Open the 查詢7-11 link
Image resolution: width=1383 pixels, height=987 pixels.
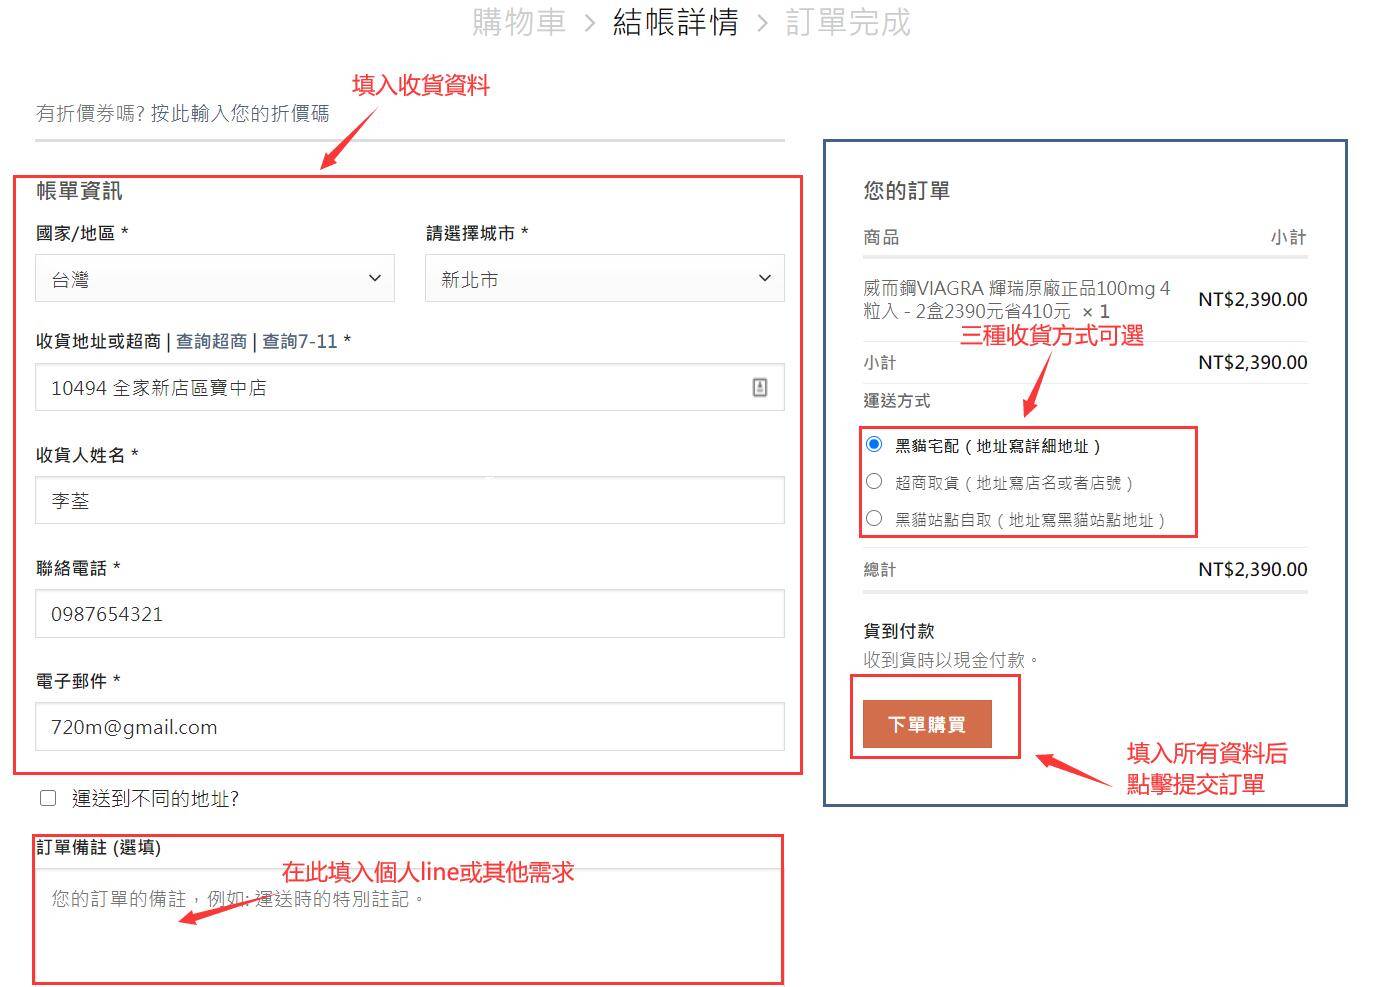point(300,341)
